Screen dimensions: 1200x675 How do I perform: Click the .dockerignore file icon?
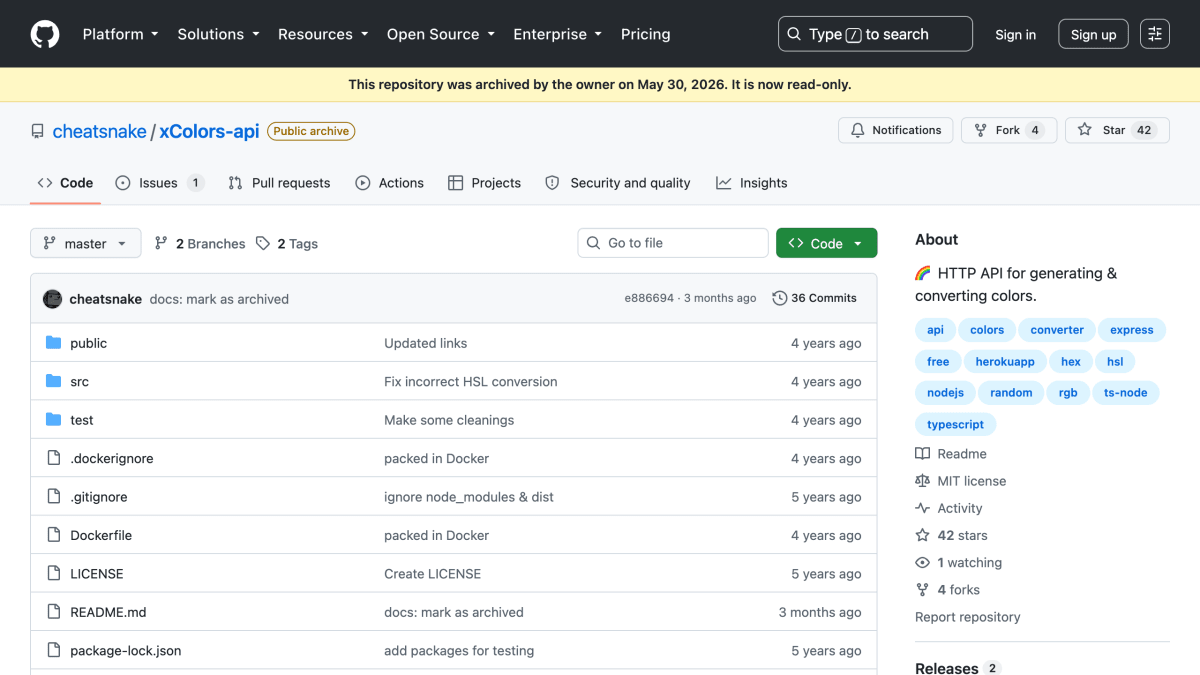tap(54, 458)
